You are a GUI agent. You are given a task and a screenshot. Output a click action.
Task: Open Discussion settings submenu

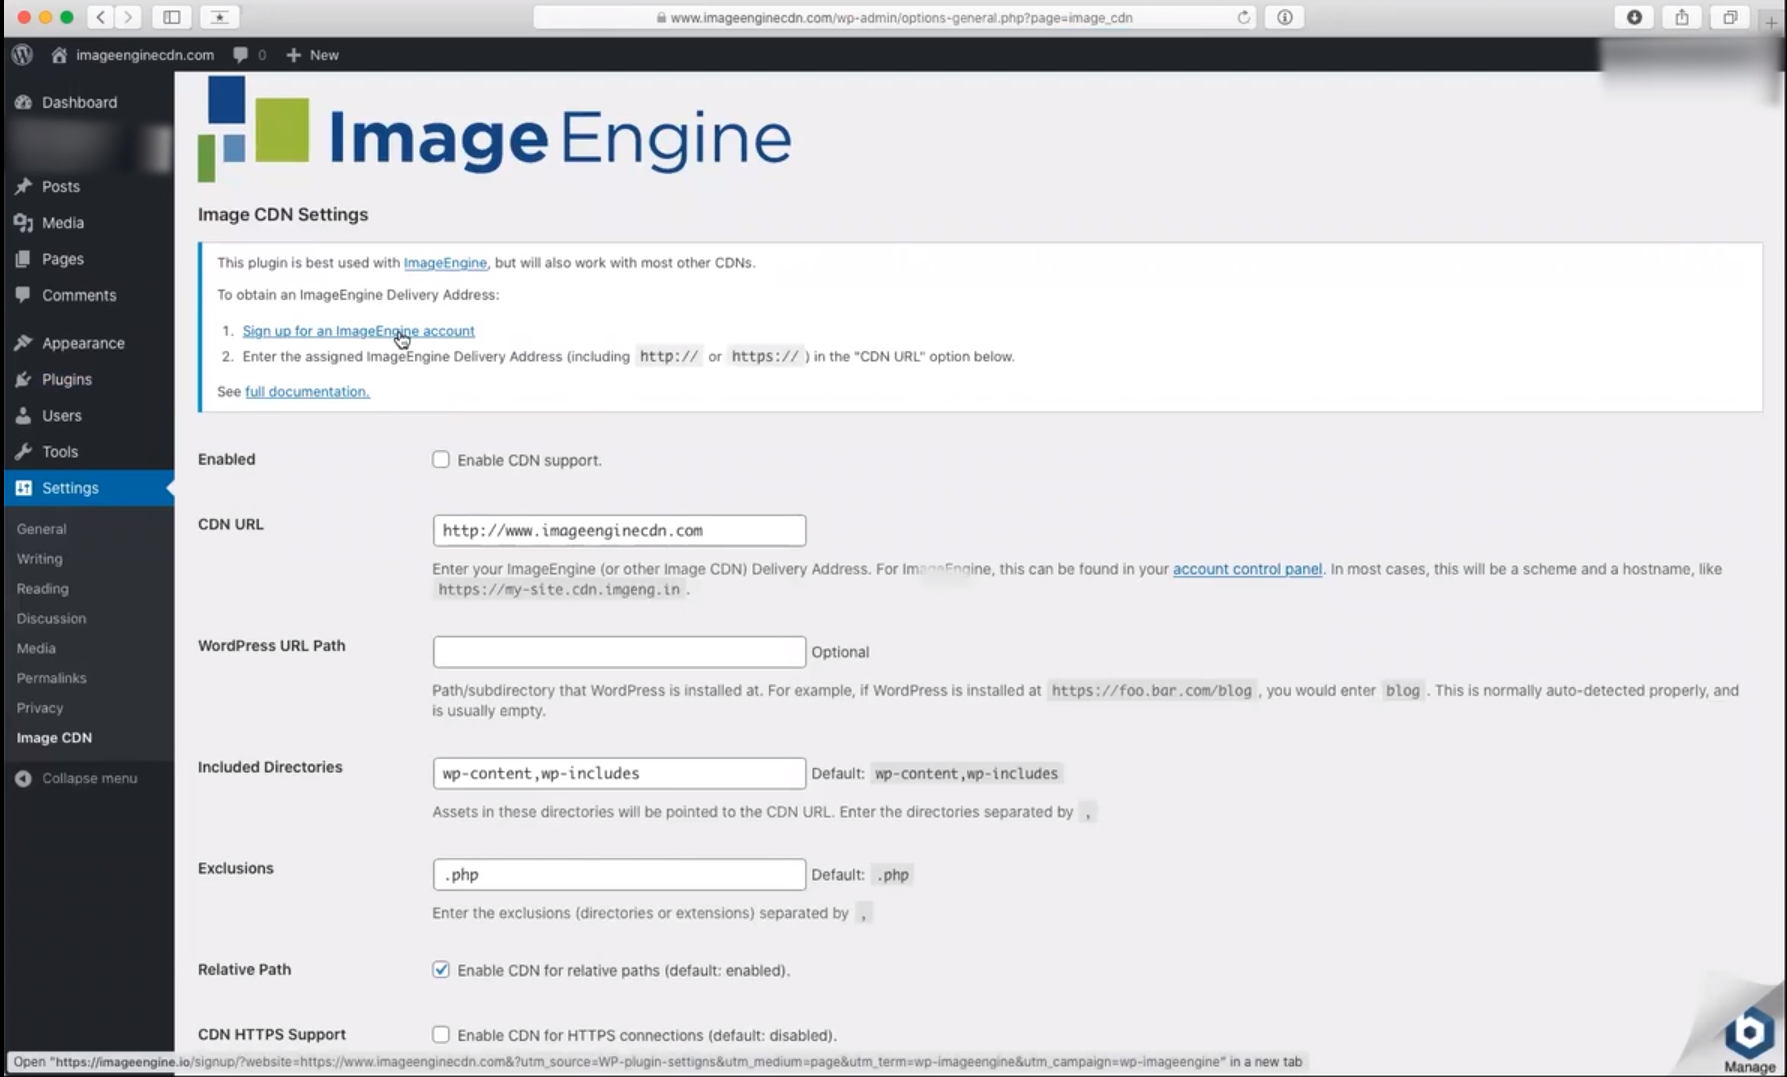coord(51,619)
